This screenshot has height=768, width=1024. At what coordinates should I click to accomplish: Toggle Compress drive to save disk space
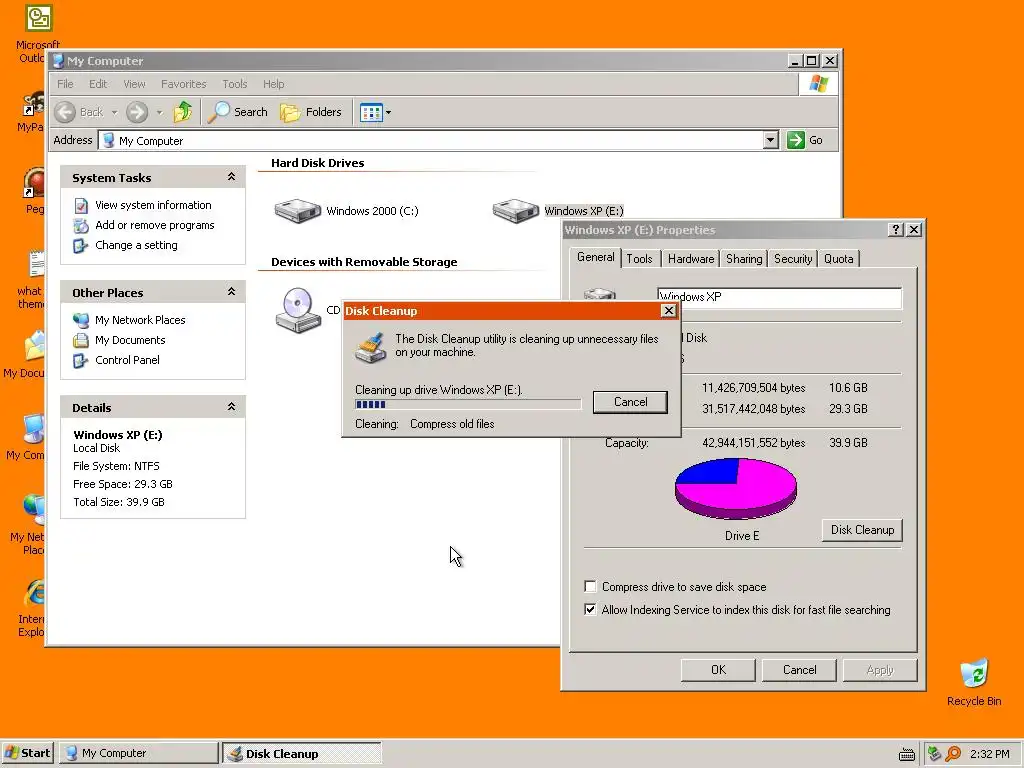(590, 586)
